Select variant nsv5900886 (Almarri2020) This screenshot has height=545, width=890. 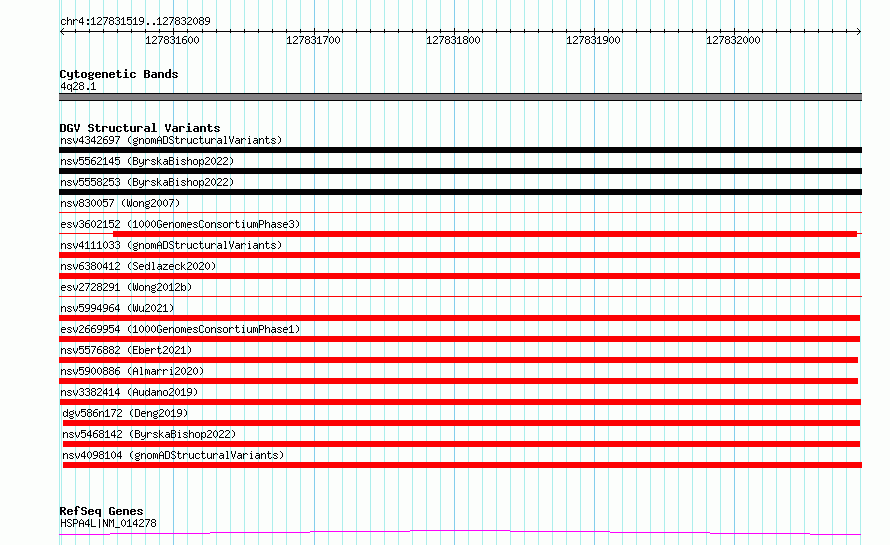point(132,371)
